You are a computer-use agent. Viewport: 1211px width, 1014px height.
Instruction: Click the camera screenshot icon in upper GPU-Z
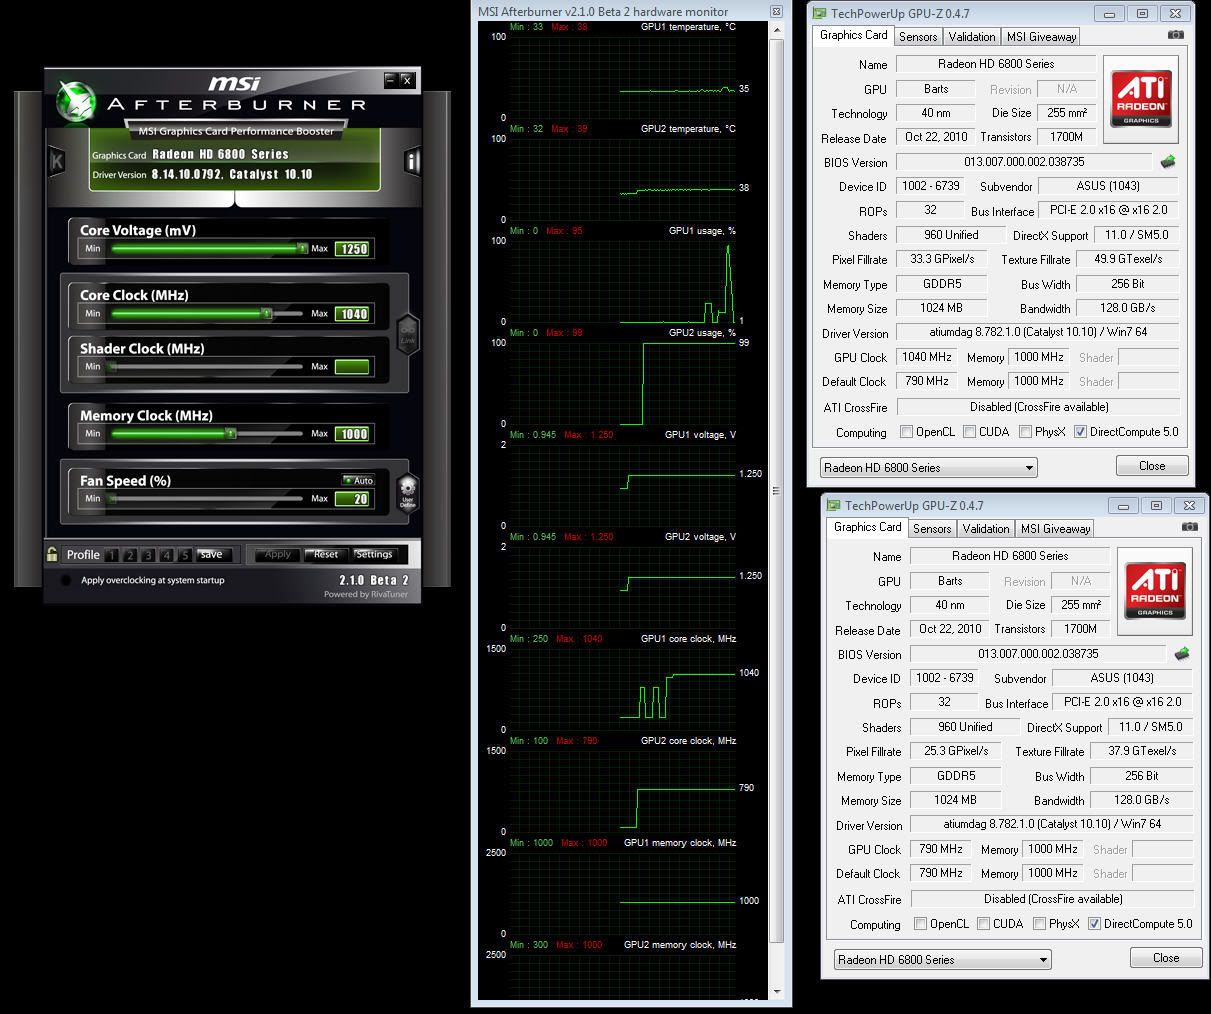click(x=1176, y=35)
